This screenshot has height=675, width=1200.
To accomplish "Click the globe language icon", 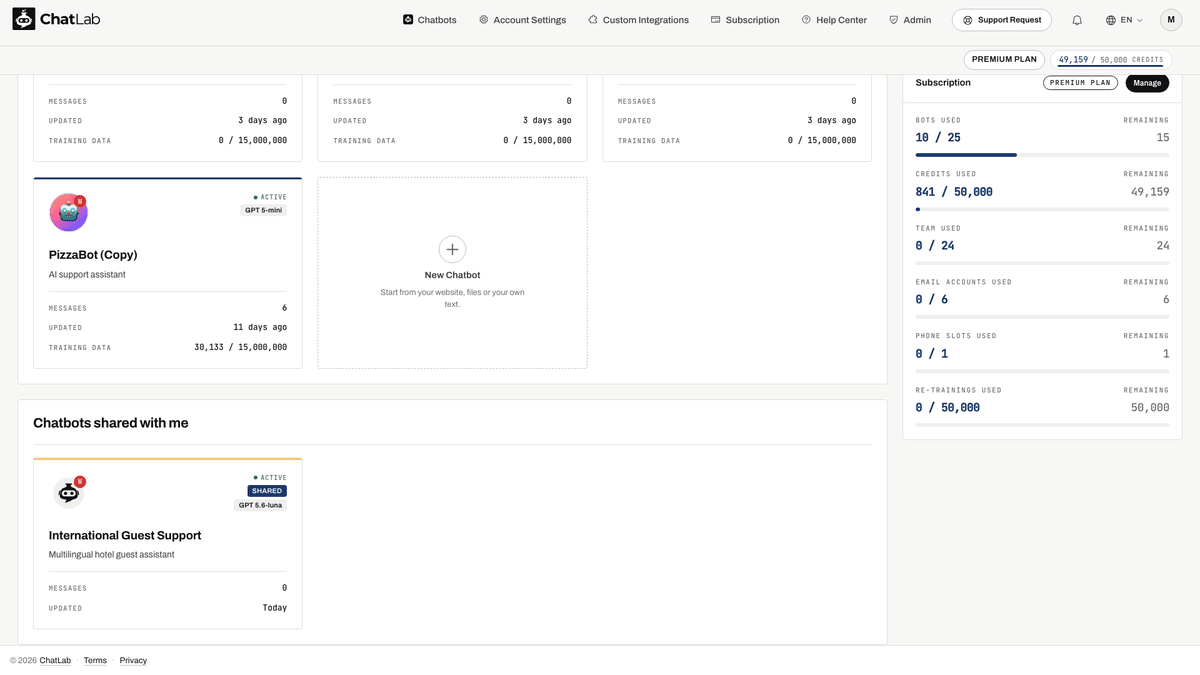I will coord(1111,20).
